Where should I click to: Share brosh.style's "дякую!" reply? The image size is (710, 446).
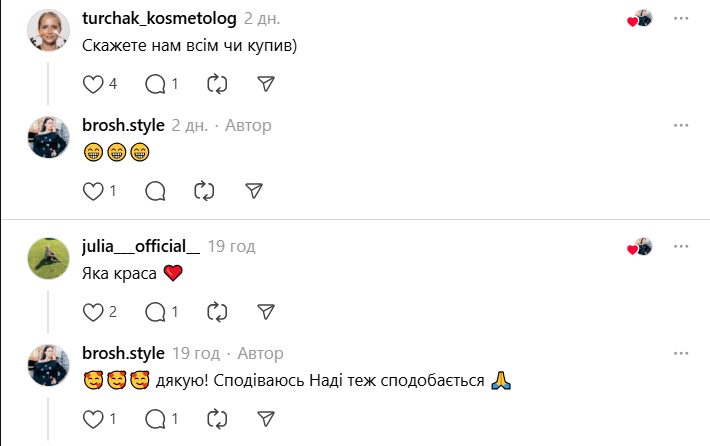pyautogui.click(x=266, y=418)
